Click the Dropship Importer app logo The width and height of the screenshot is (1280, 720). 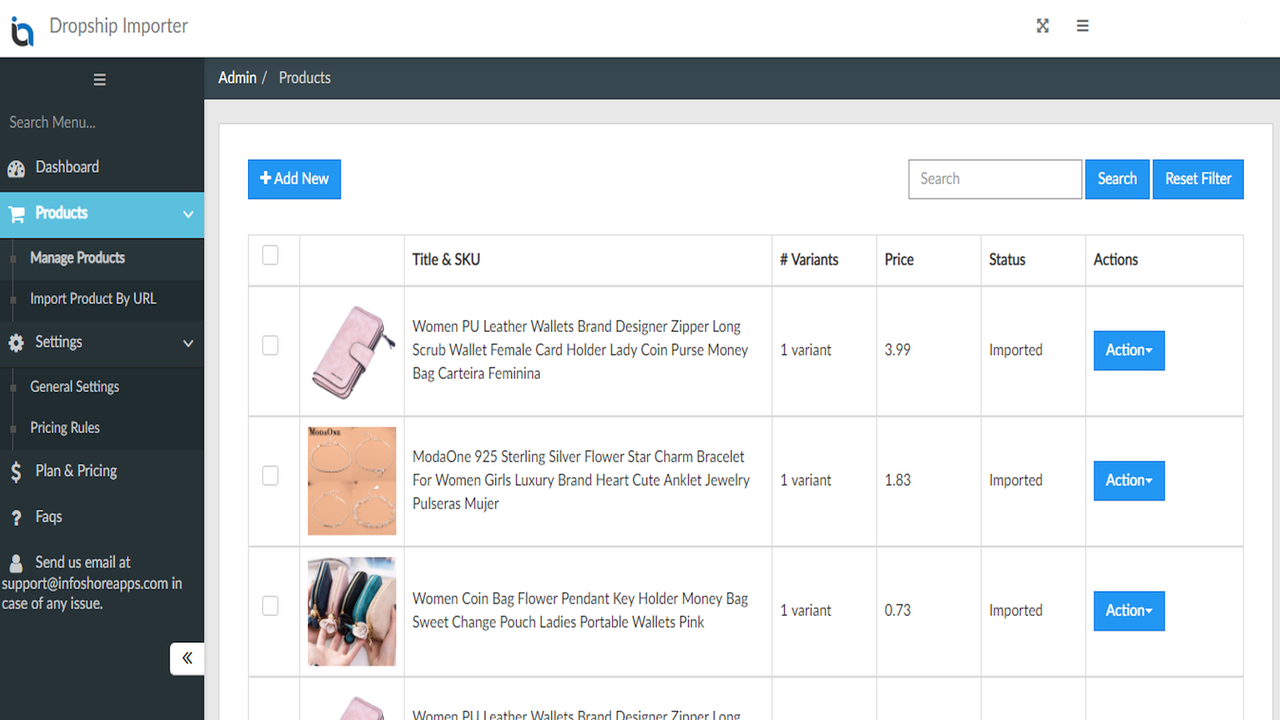(x=21, y=31)
